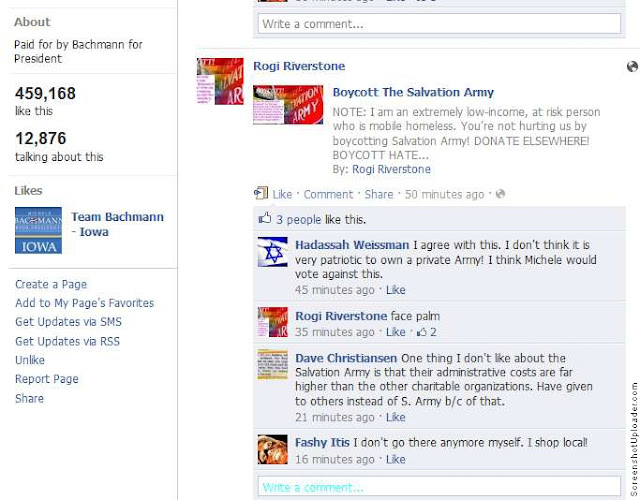This screenshot has width=640, height=500.
Task: Open Fashy Itis's profile picture
Action: pyautogui.click(x=273, y=449)
